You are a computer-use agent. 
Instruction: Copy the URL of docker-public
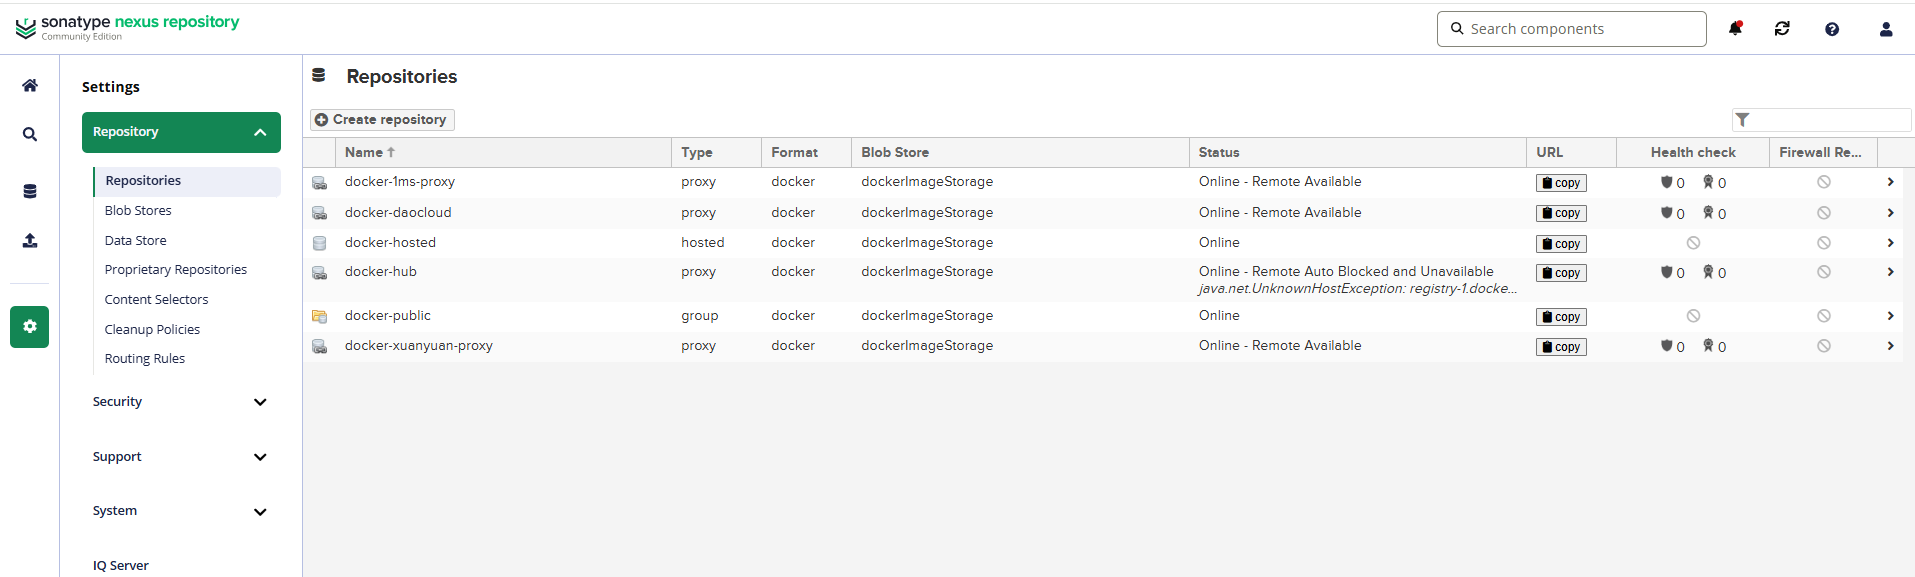click(1561, 317)
